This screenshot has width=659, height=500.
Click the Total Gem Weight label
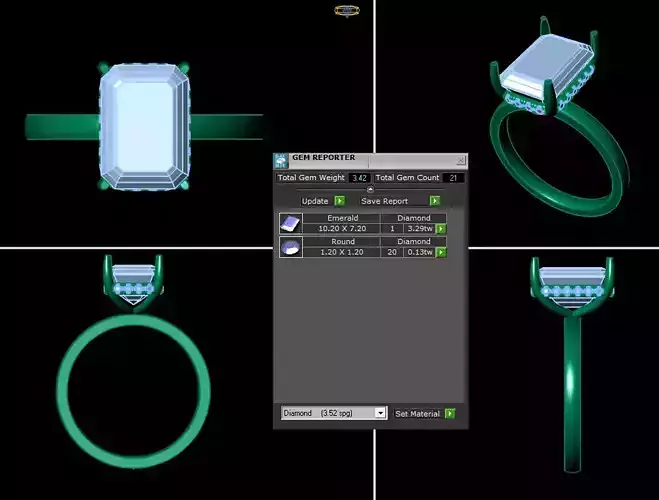click(x=311, y=178)
